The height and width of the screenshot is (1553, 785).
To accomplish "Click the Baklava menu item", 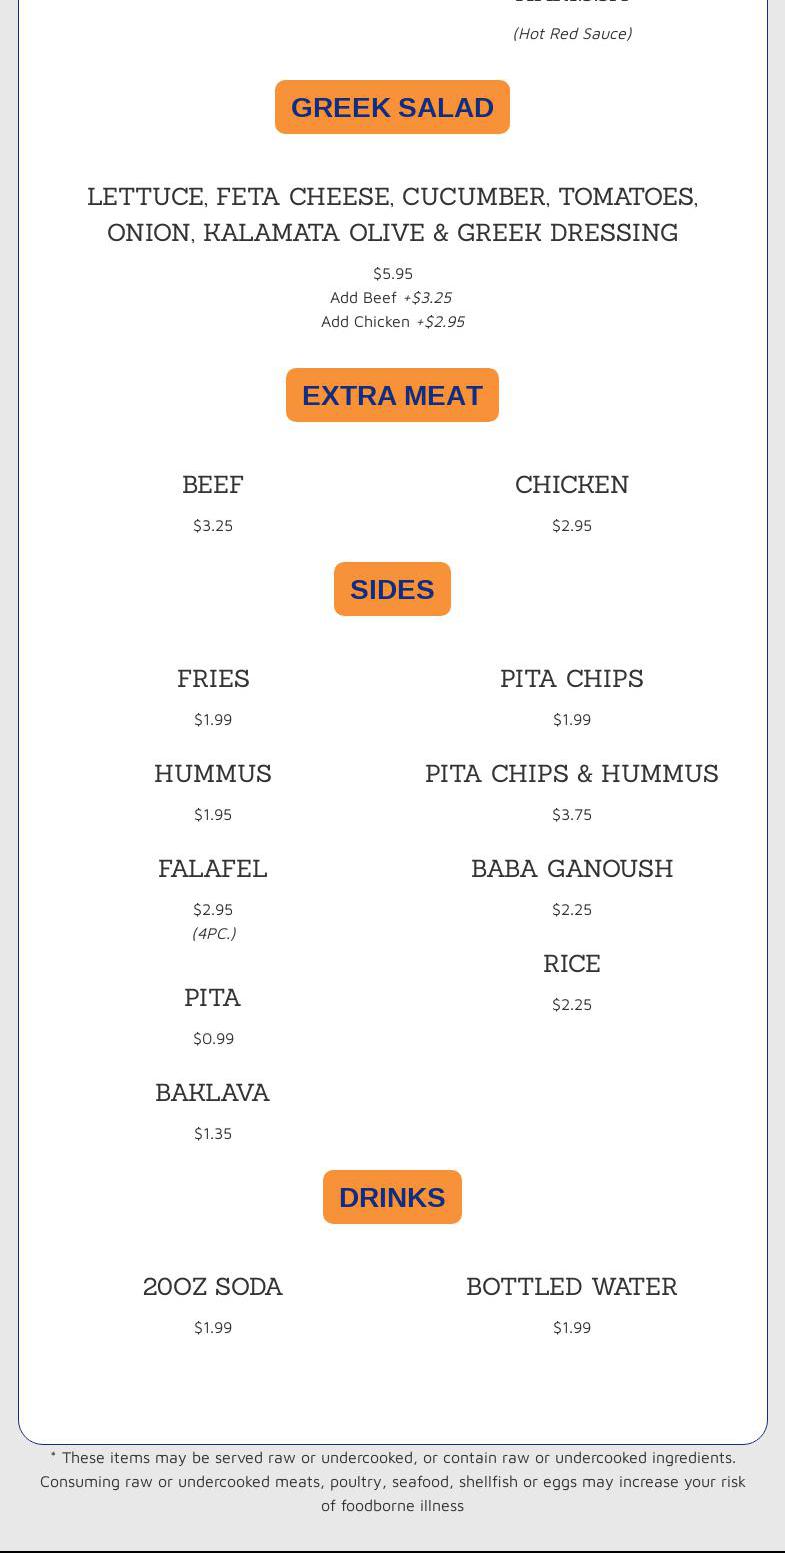I will click(x=213, y=1093).
